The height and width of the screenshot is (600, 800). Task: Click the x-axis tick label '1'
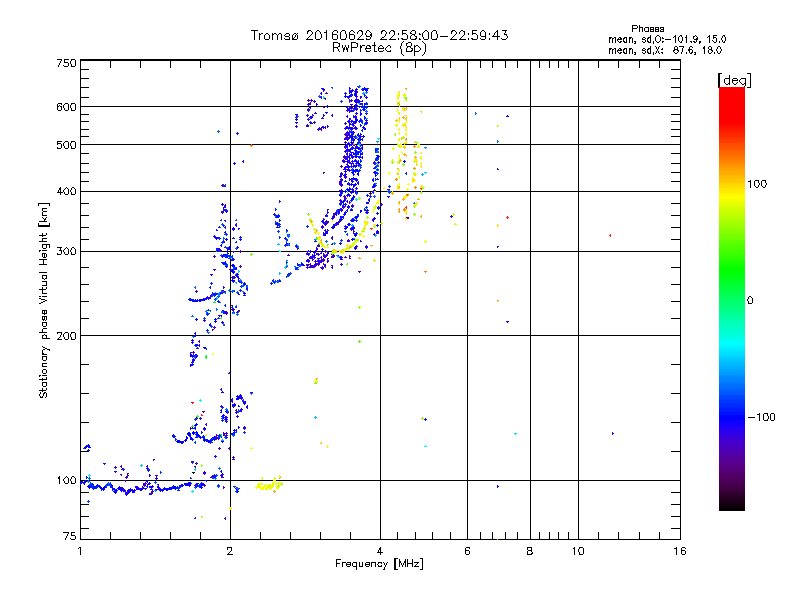[x=80, y=551]
